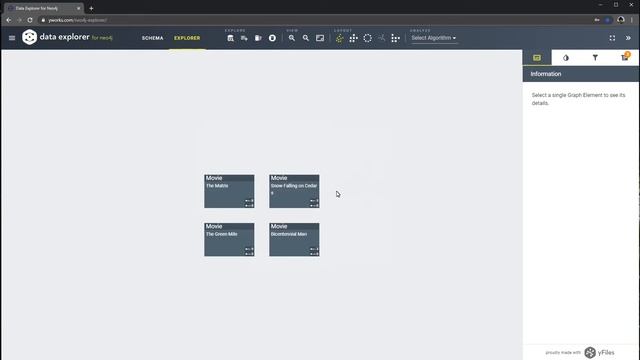Click the zoom out magnifier
The height and width of the screenshot is (360, 640).
[306, 38]
